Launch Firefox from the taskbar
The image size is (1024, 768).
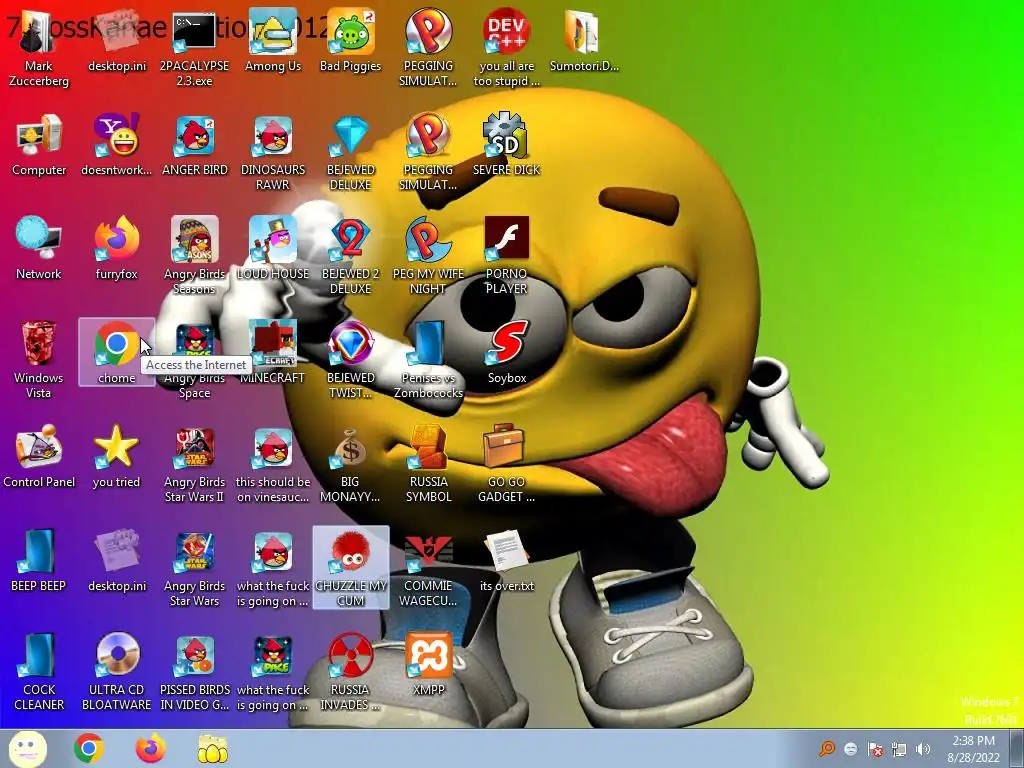pos(150,748)
